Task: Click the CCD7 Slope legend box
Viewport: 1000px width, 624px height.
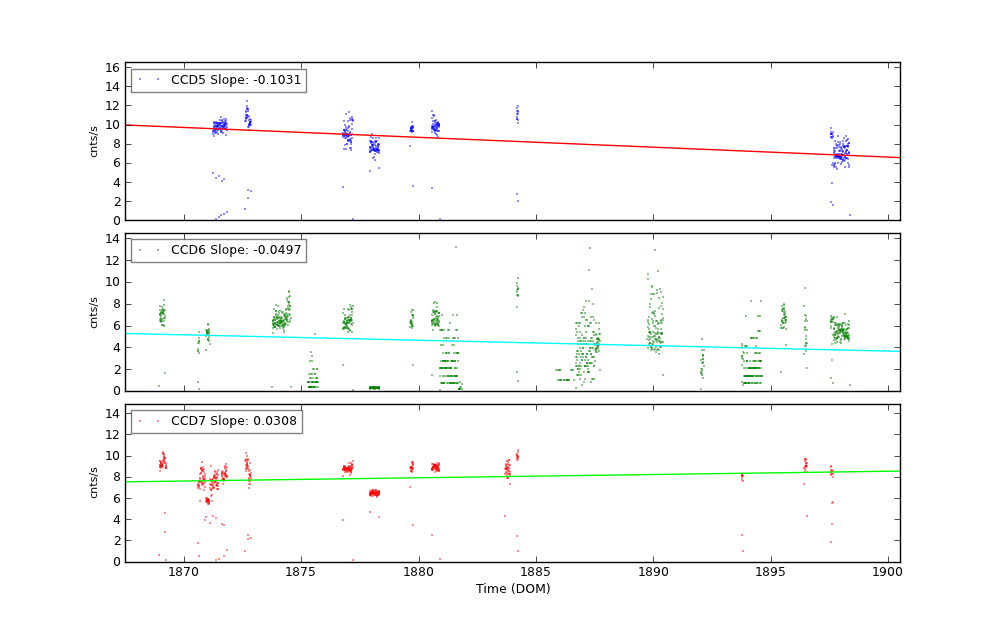Action: pyautogui.click(x=216, y=421)
